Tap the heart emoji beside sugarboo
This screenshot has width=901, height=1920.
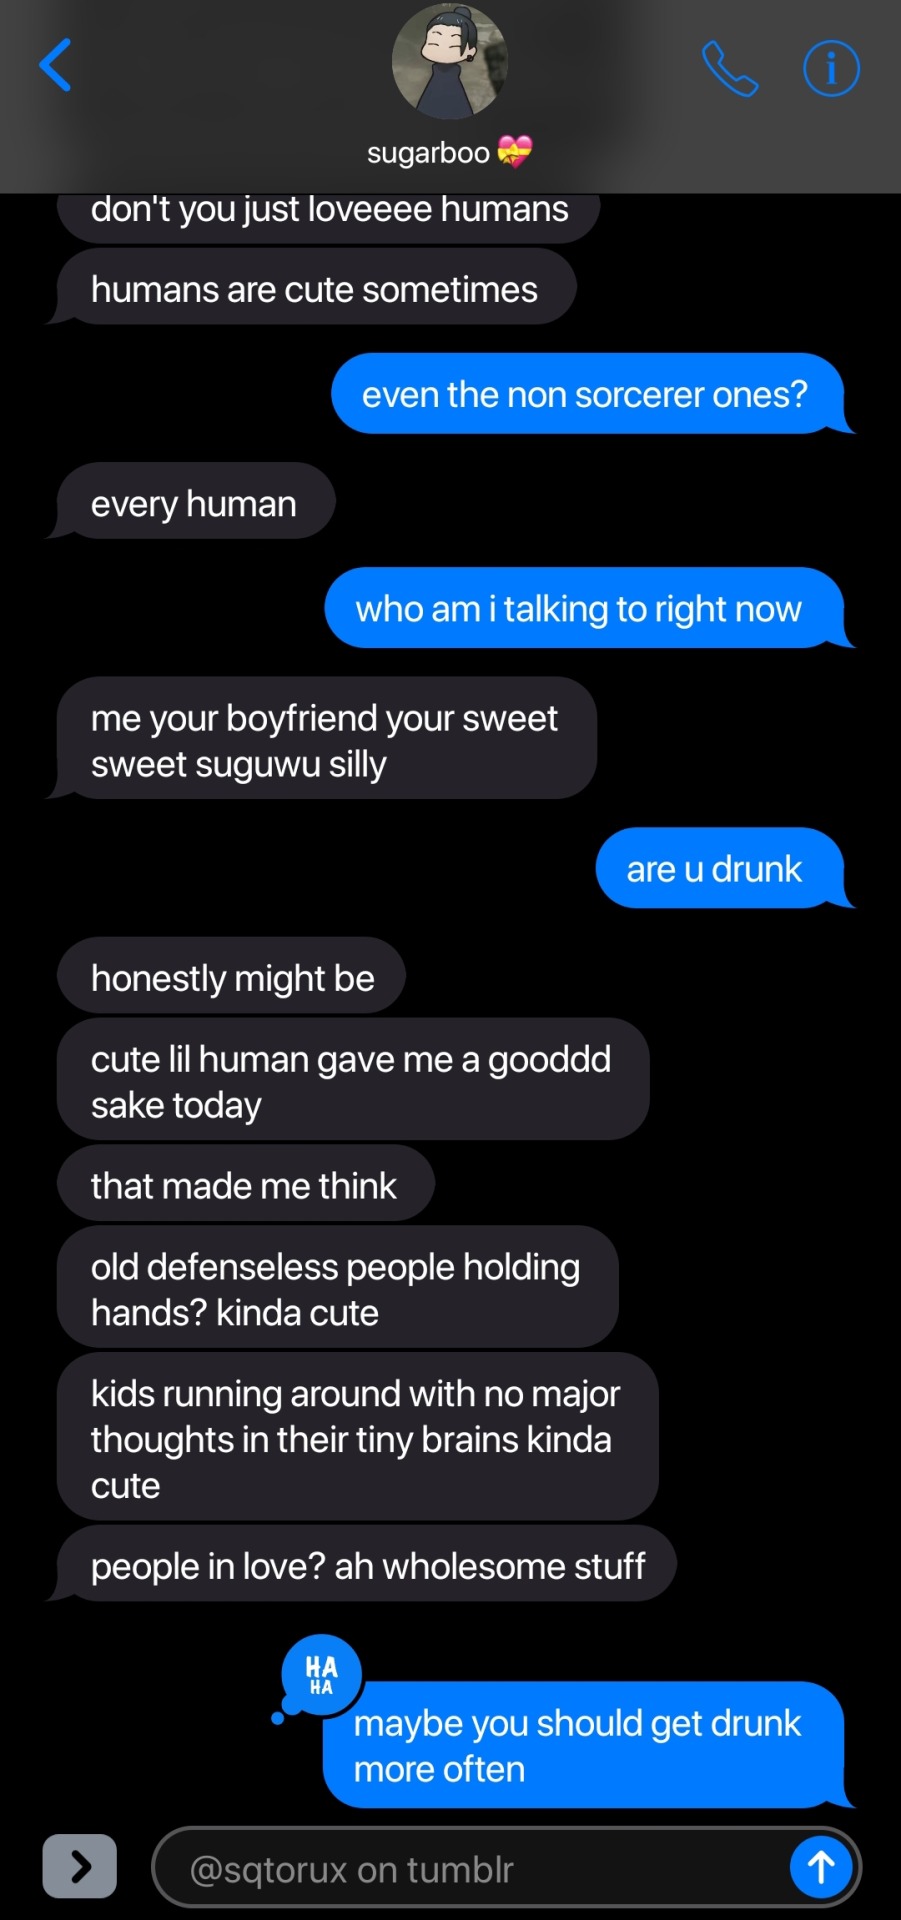(x=515, y=152)
